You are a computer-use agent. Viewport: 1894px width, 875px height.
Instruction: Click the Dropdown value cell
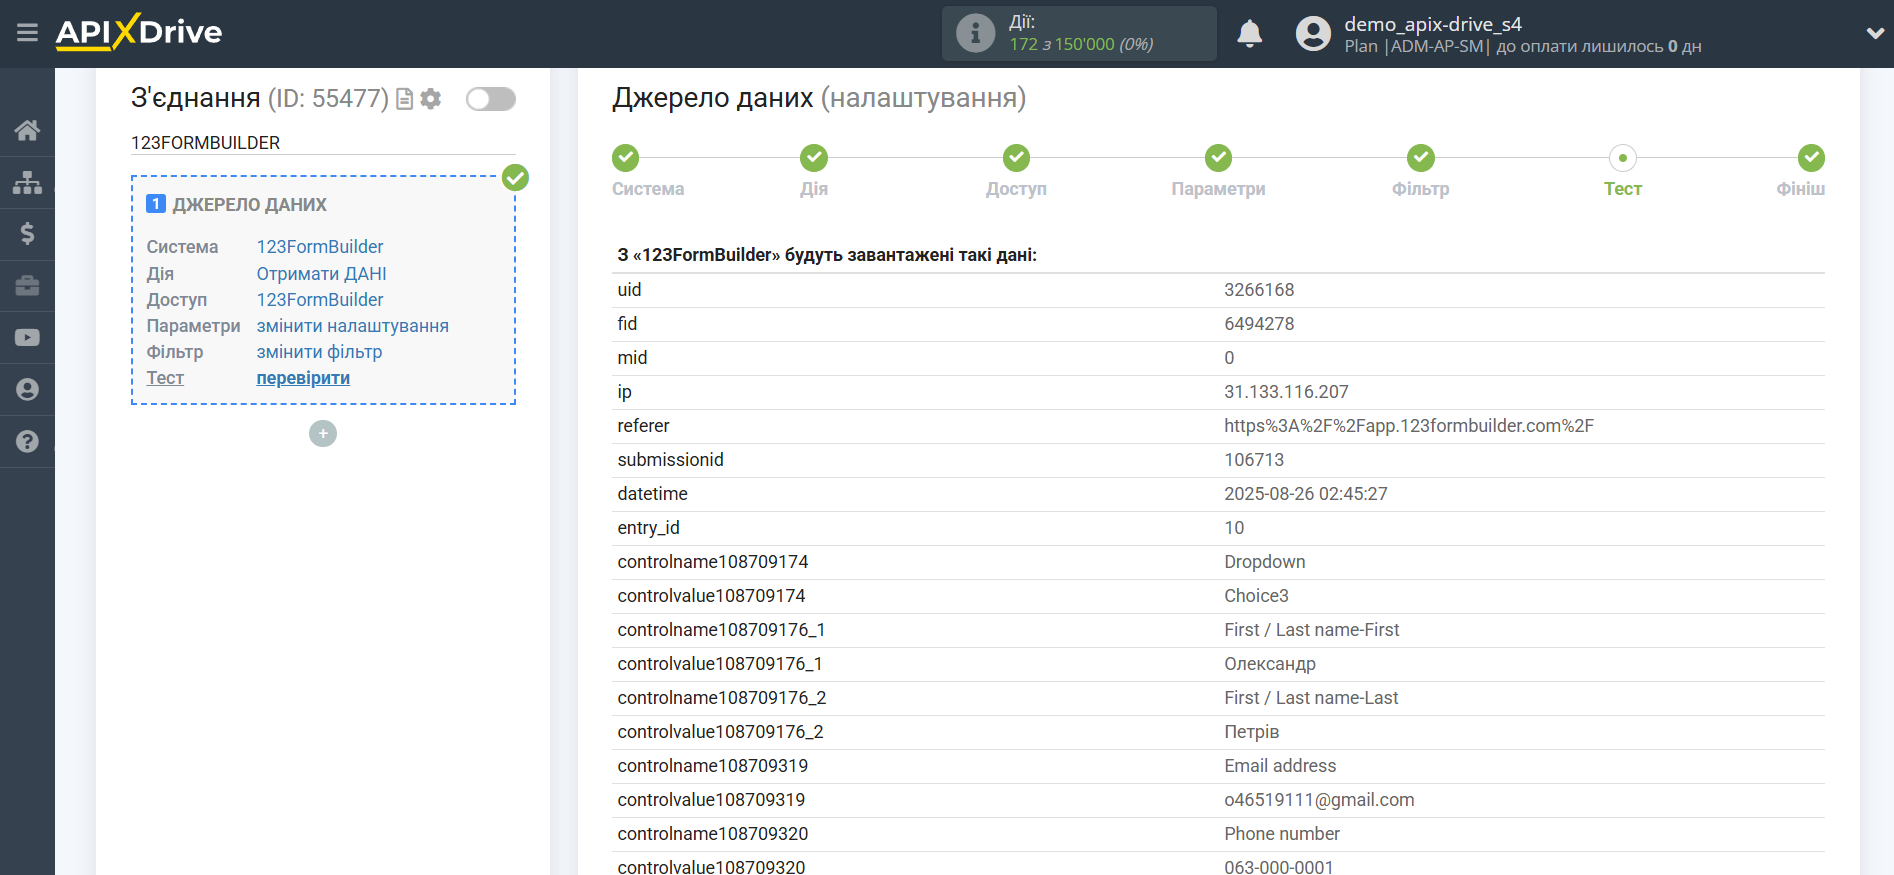(x=1265, y=562)
